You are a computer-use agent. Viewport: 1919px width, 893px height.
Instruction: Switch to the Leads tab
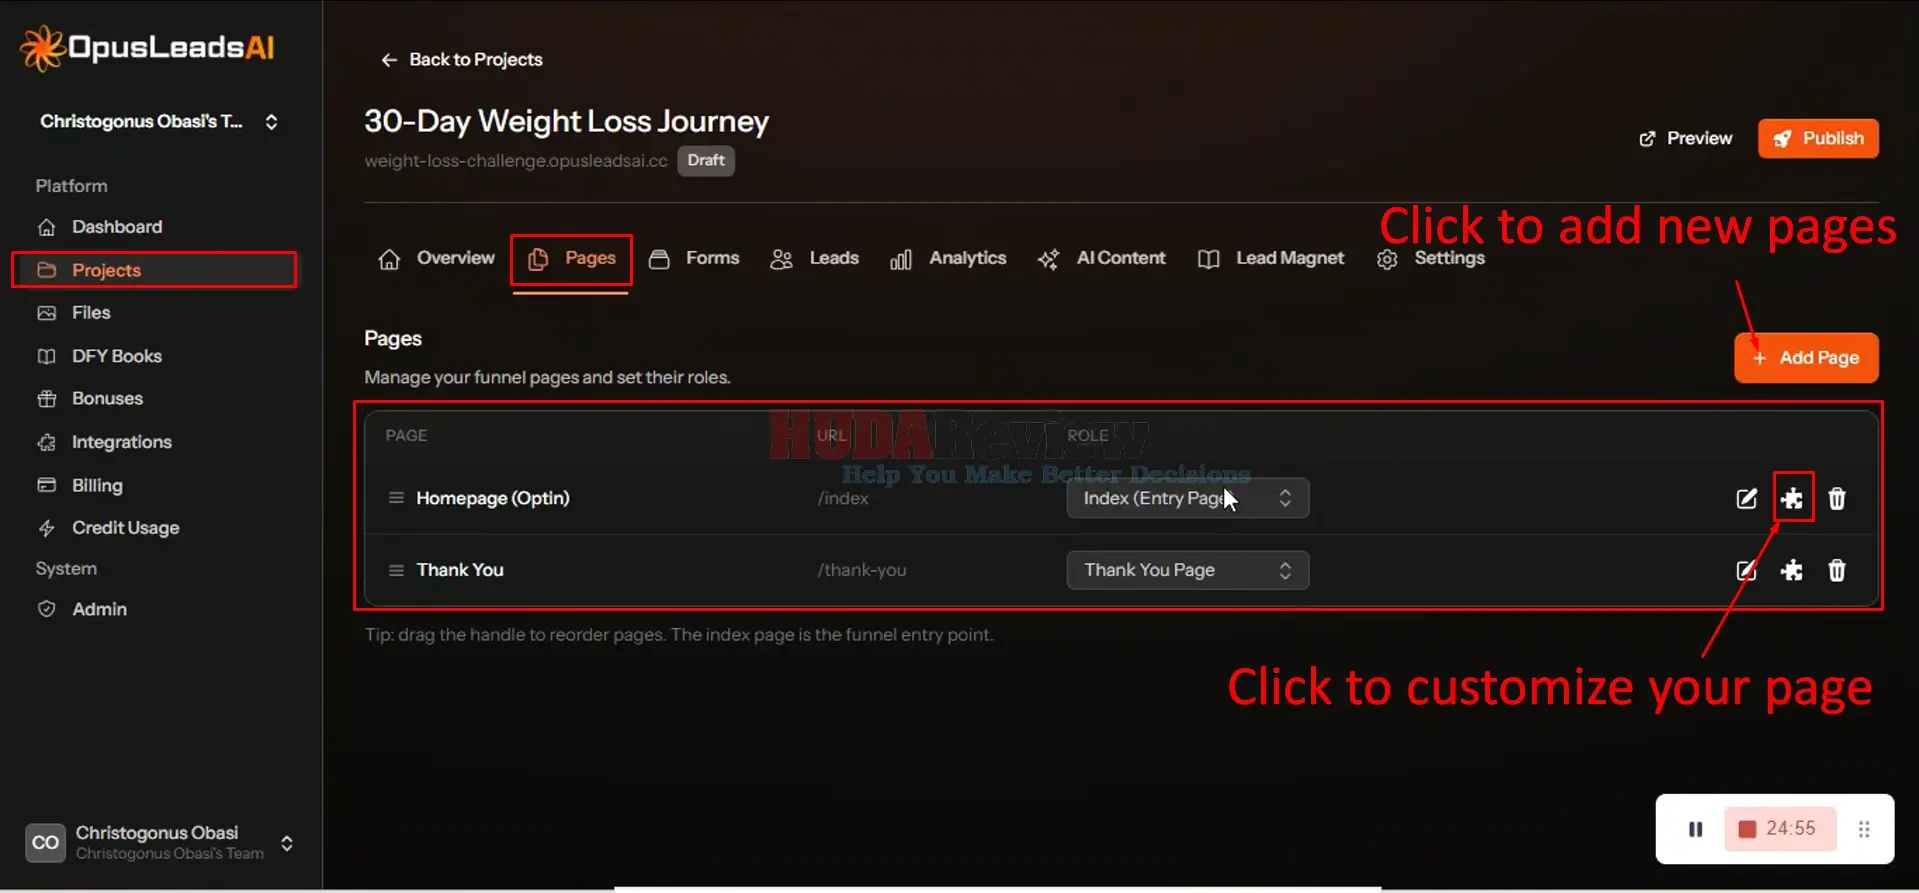[814, 259]
